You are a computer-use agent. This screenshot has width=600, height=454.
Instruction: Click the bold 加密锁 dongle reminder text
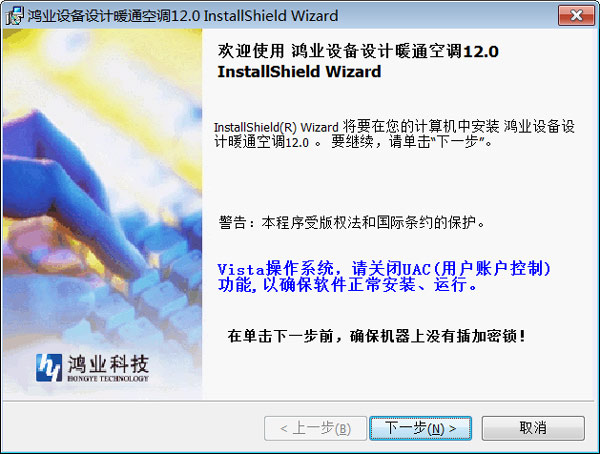click(377, 336)
